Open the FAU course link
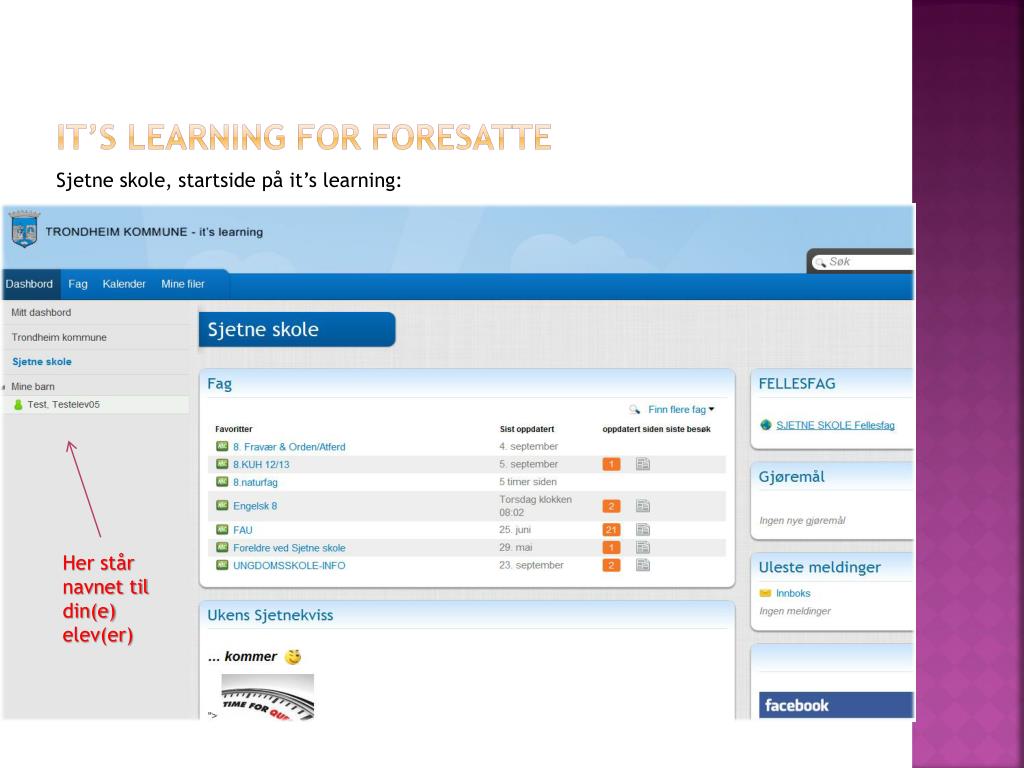 [243, 530]
